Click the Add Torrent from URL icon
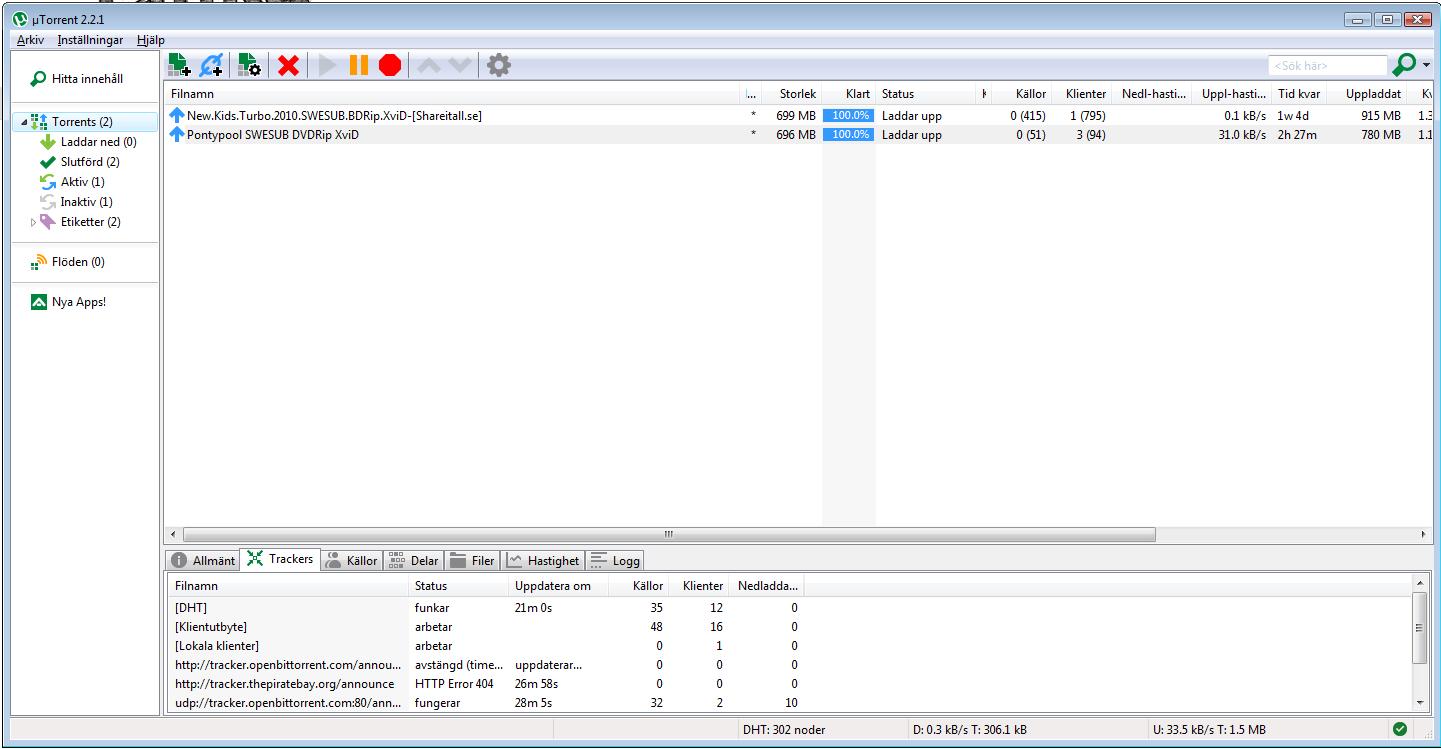The height and width of the screenshot is (749, 1441). coord(212,65)
